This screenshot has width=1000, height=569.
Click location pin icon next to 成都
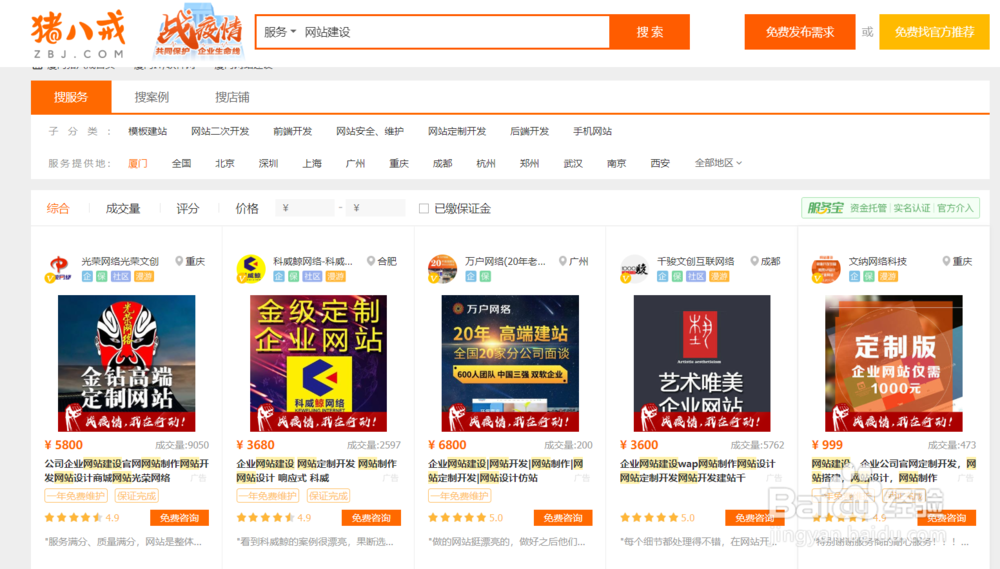(x=754, y=261)
